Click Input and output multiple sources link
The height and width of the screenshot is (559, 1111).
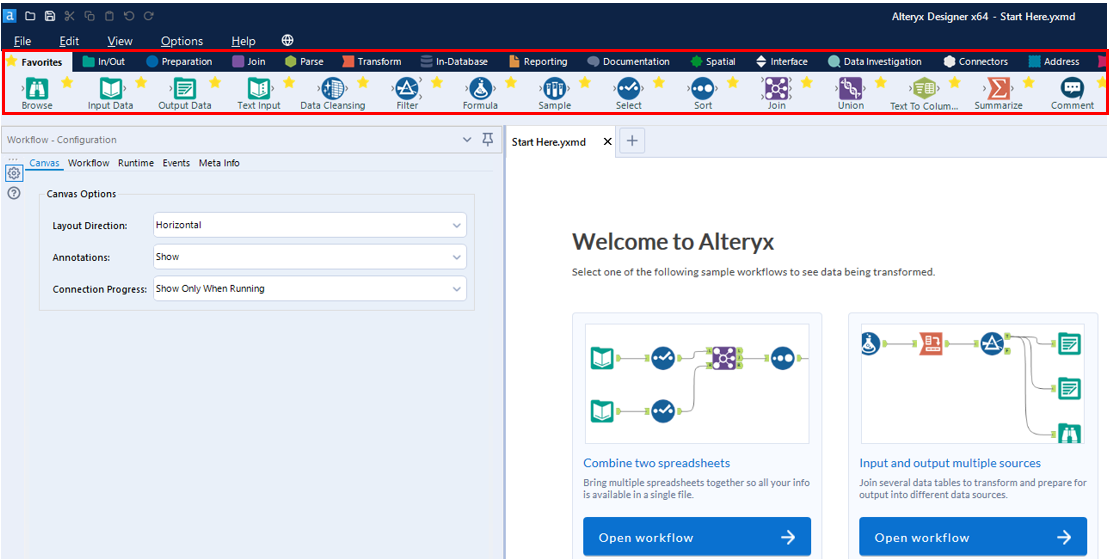[x=950, y=463]
